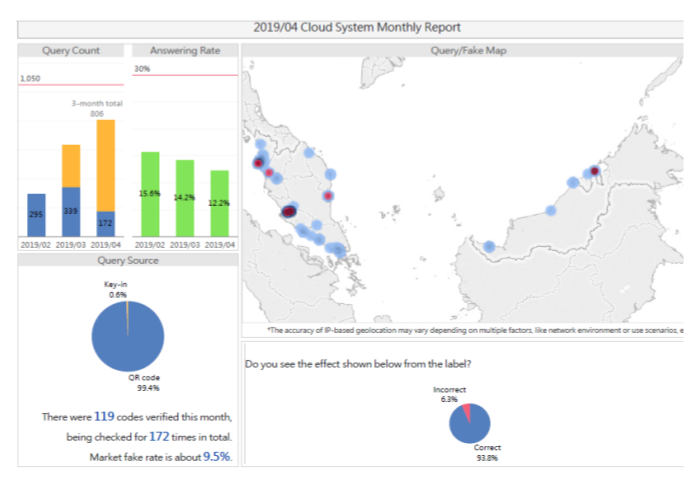Click the Query Count panel header
This screenshot has height=481, width=700.
pos(71,50)
